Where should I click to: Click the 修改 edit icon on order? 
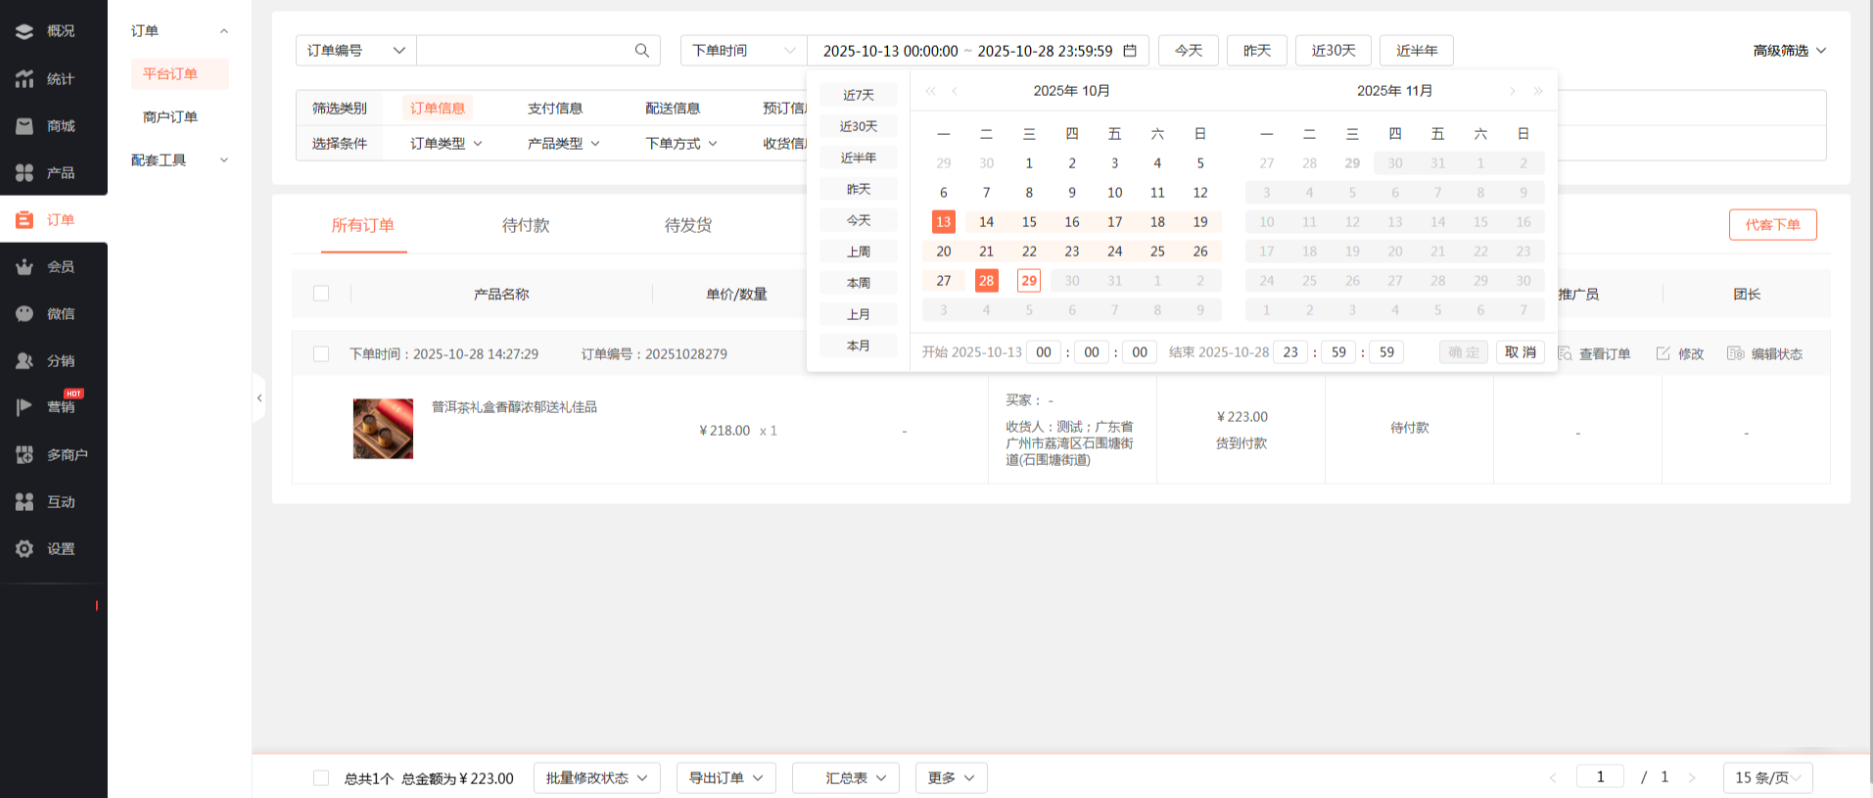(1663, 354)
